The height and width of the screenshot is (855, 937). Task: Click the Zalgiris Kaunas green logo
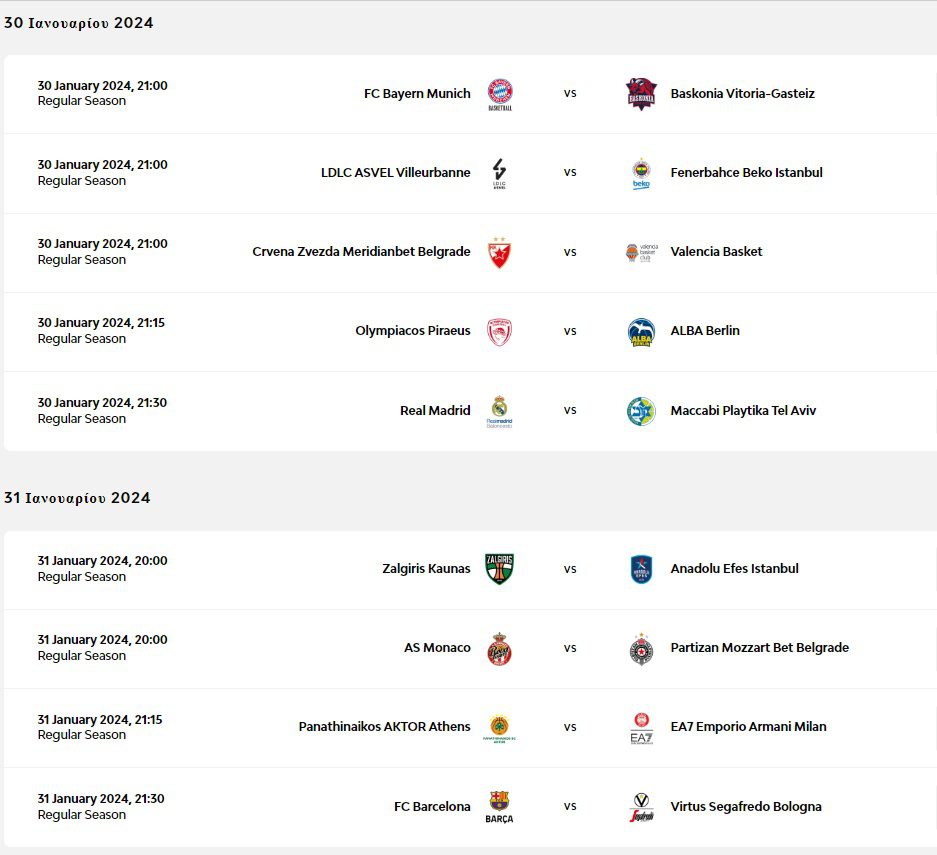coord(499,569)
